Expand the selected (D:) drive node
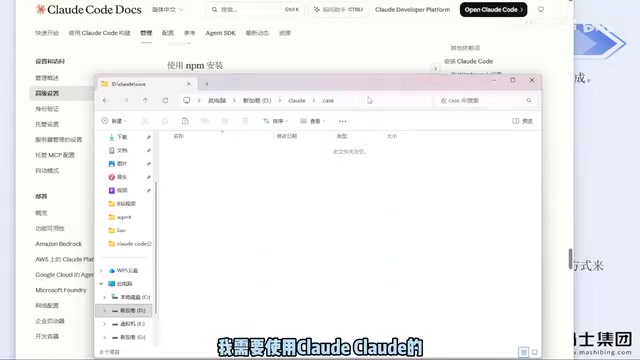Screen dimensions: 640x360 click(104, 311)
